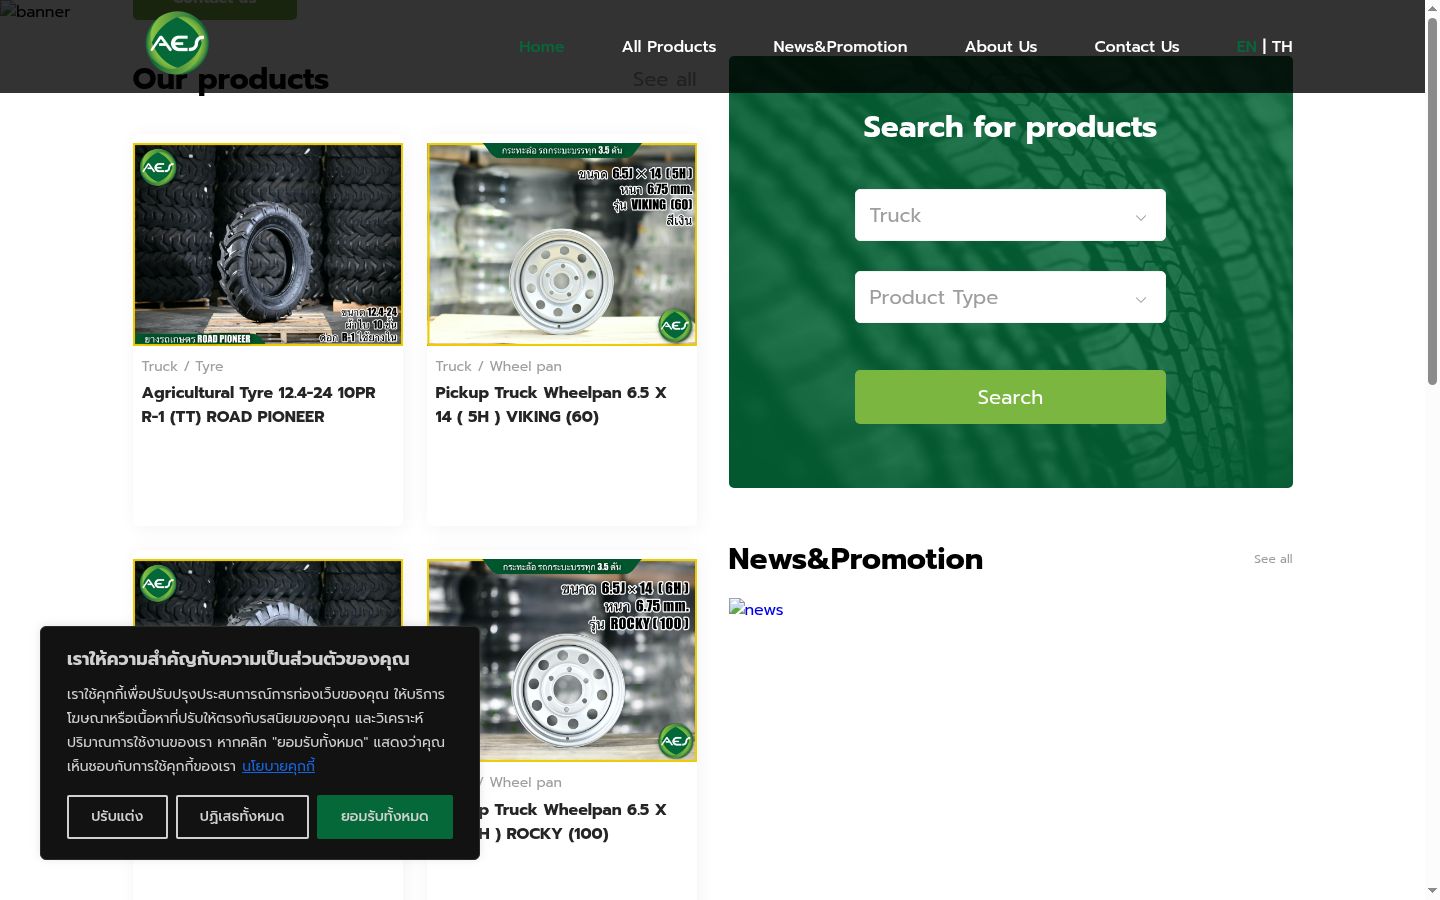
Task: Click the page vertical scrollbar thumb
Action: coord(1432,200)
